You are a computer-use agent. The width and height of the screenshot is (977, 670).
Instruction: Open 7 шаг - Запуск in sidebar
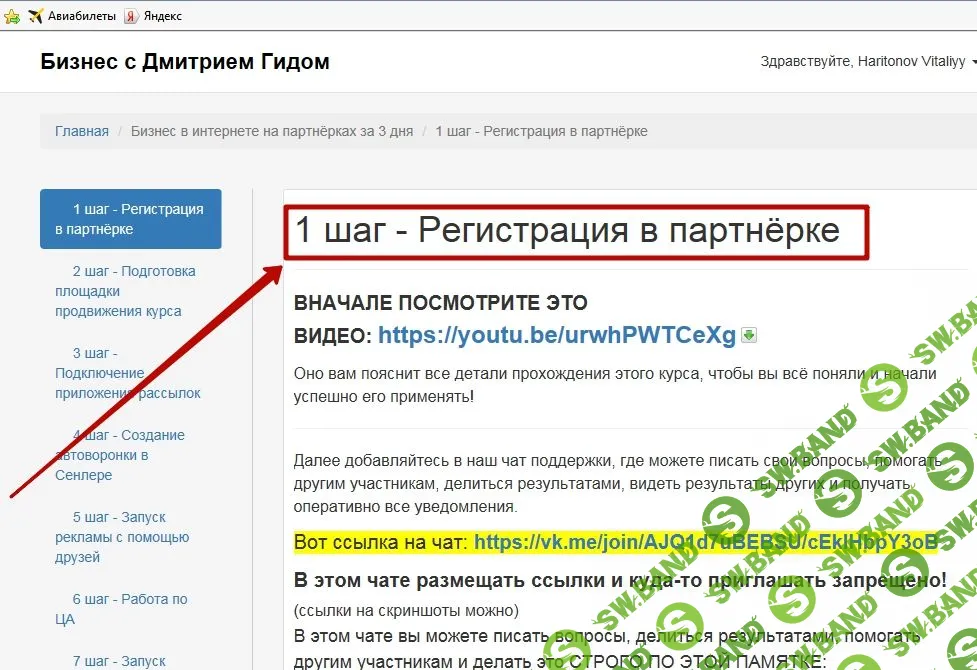[119, 661]
